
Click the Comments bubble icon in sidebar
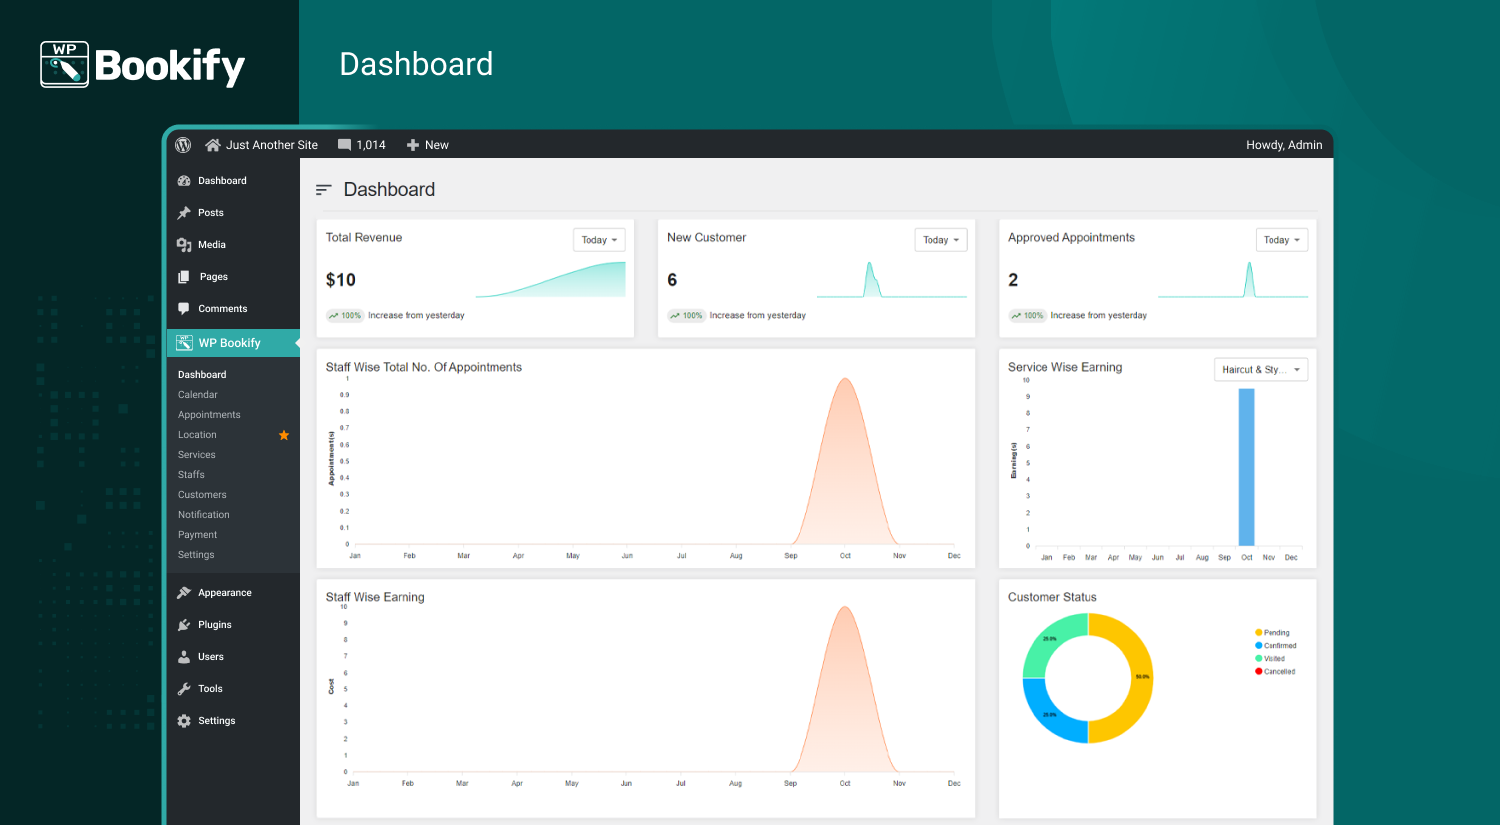tap(185, 308)
